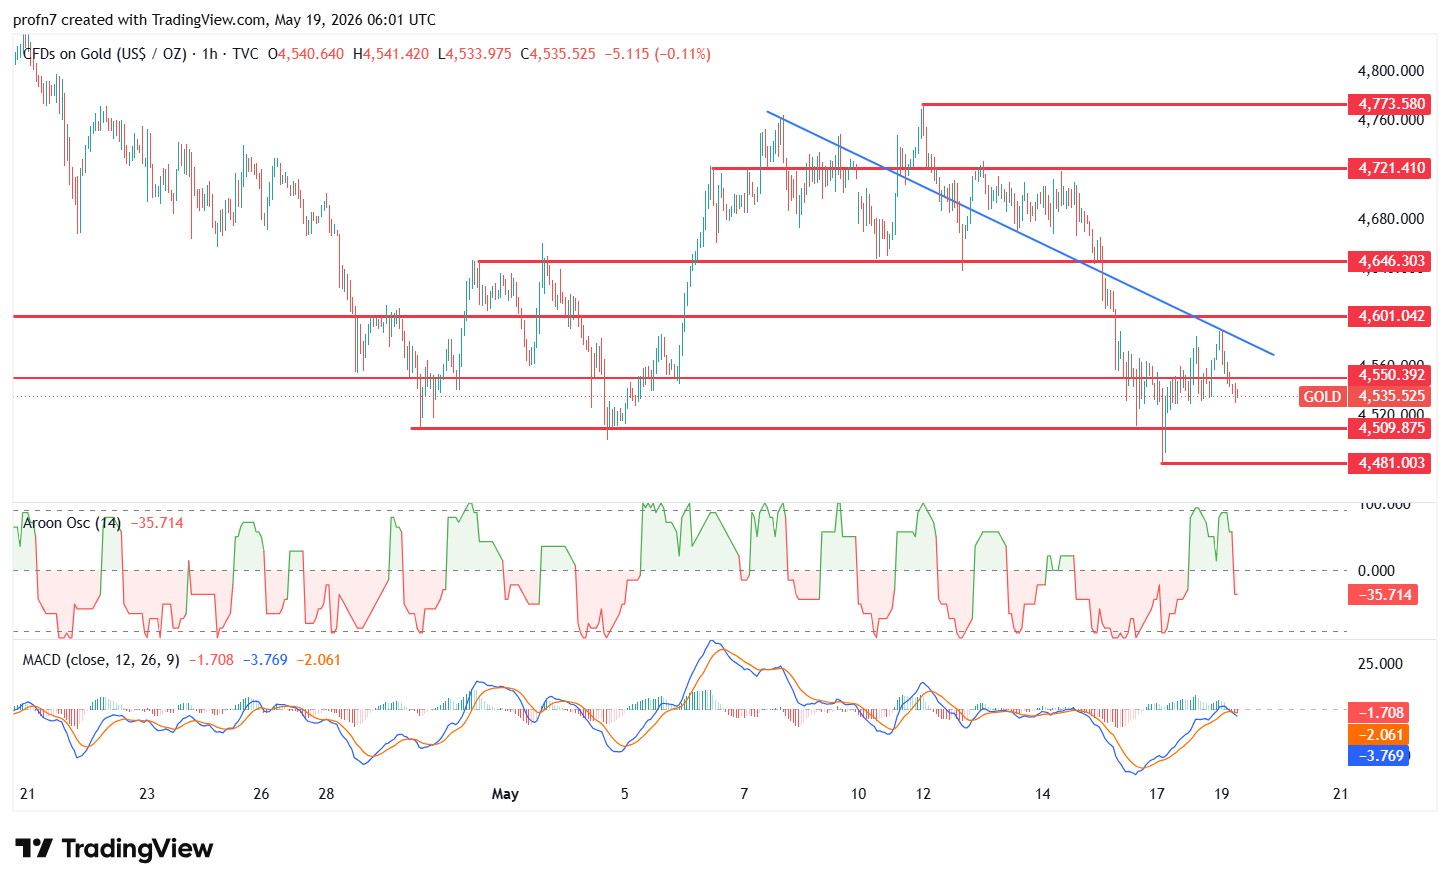Image resolution: width=1450 pixels, height=886 pixels.
Task: Select the MACD (close, 12, 26, 9) title
Action: point(101,660)
